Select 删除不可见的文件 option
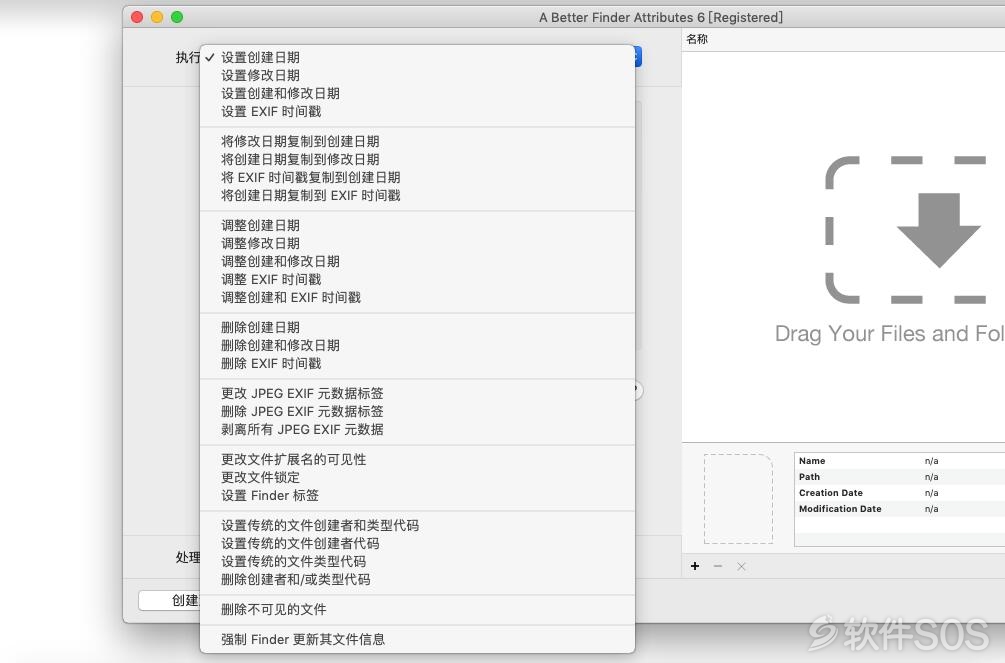1005x663 pixels. [417, 609]
